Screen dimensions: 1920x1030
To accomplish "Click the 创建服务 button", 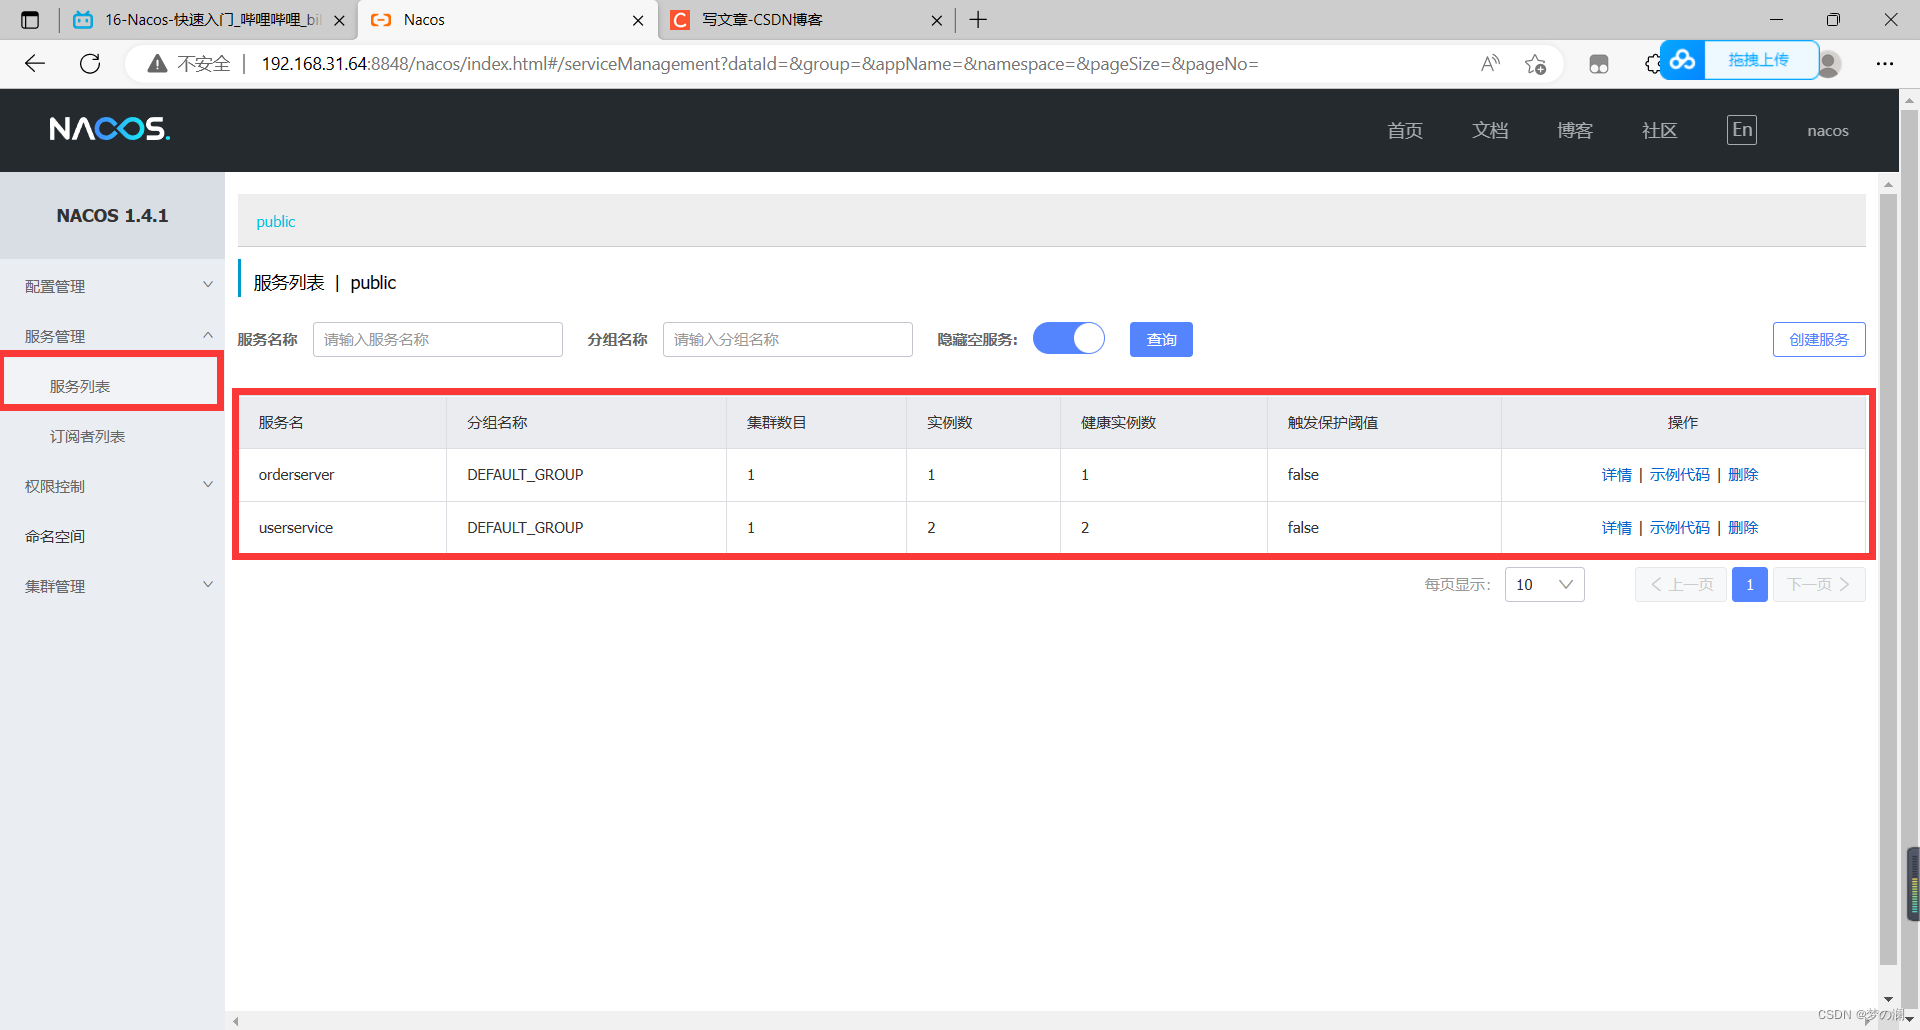I will [1819, 339].
